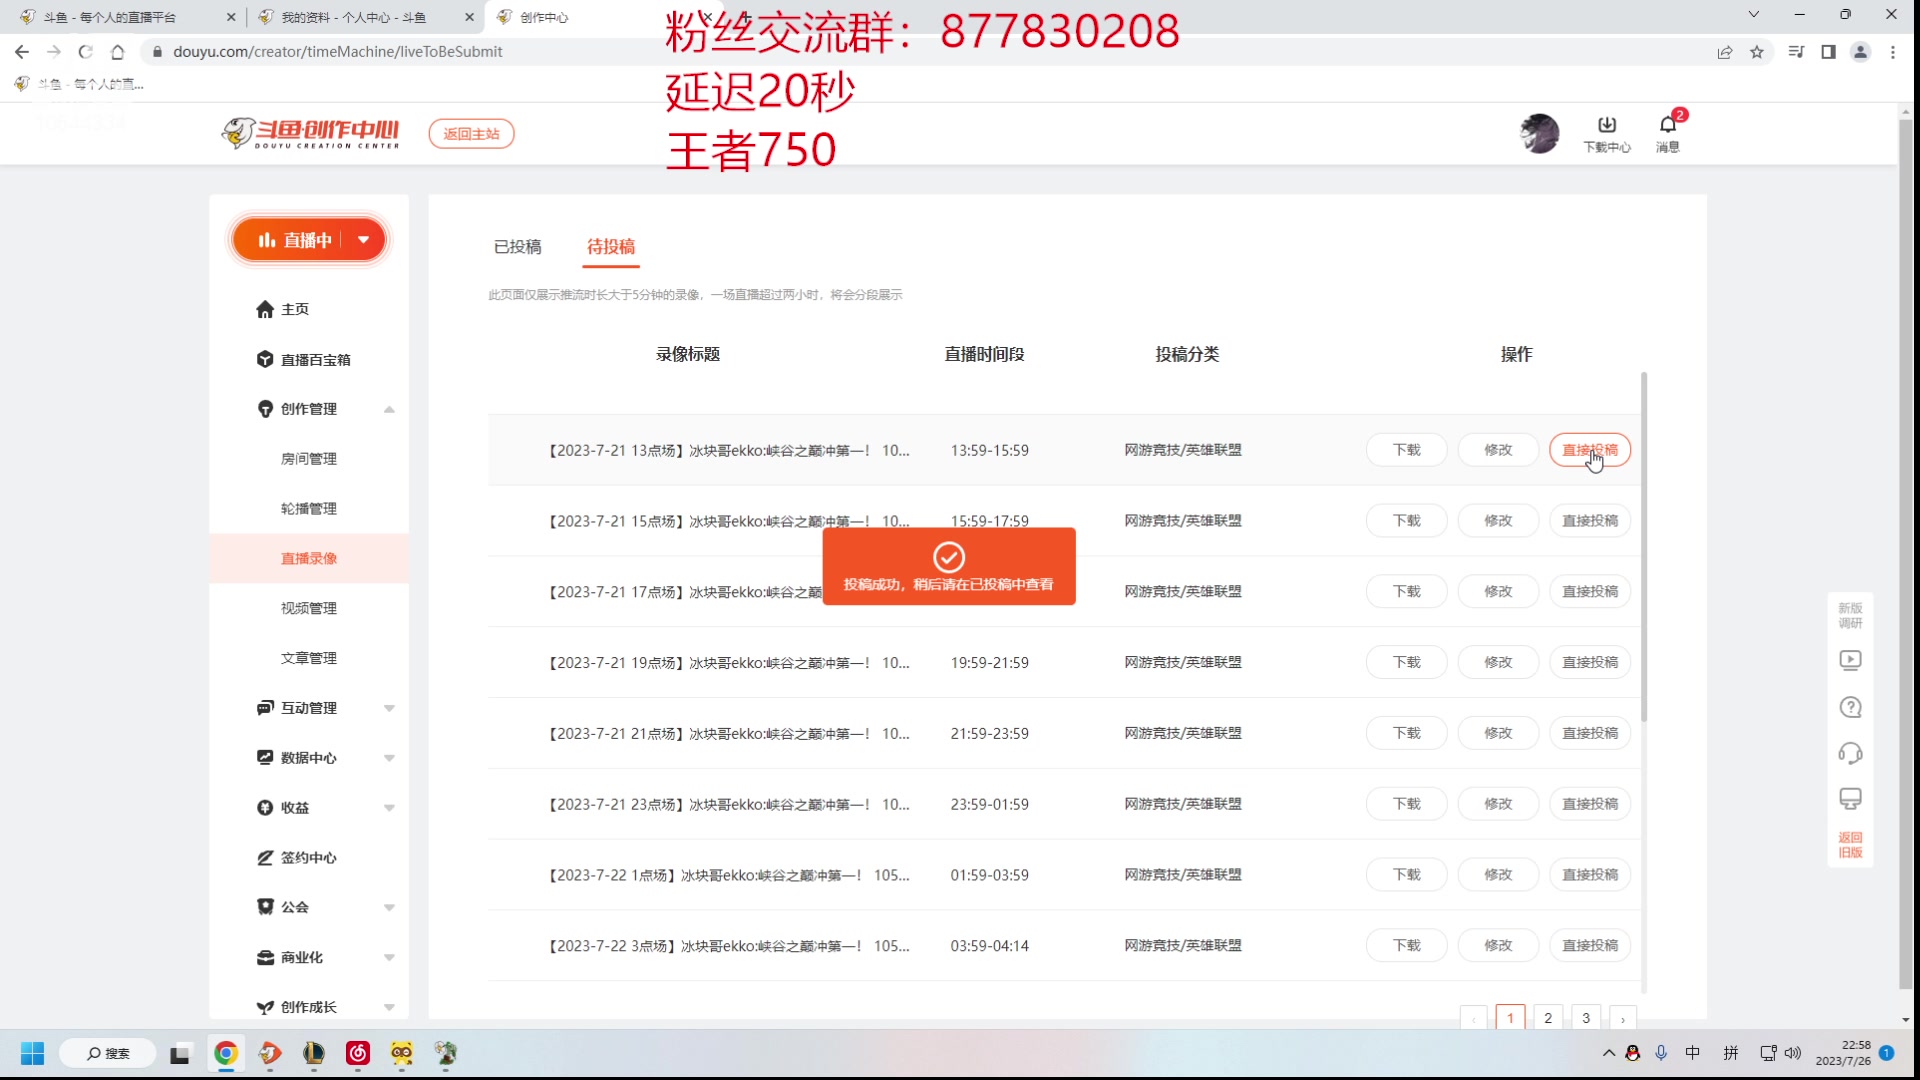Click the browser home button
1920x1080 pixels.
coord(118,52)
